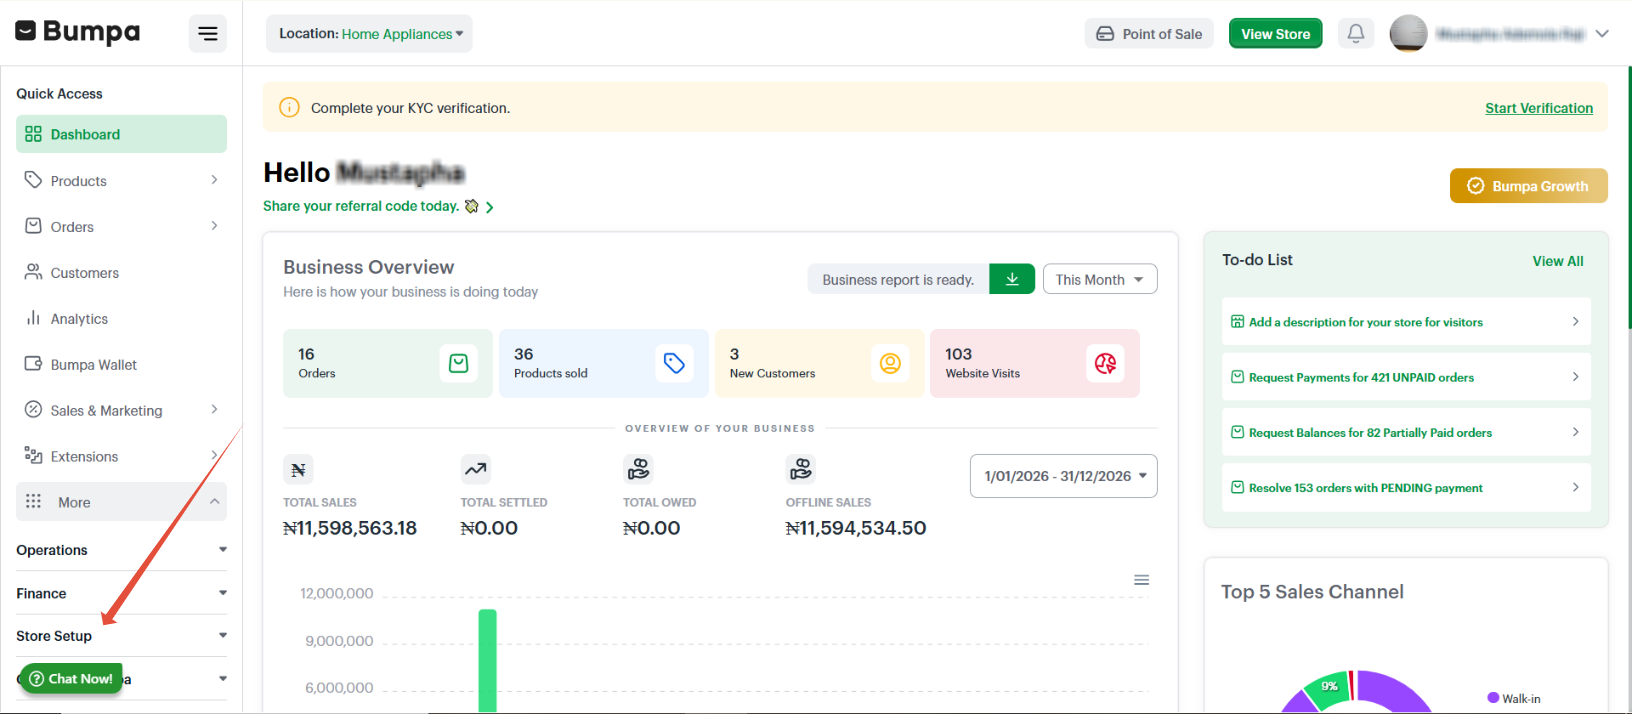Click View All in To-do List
1632x714 pixels.
pyautogui.click(x=1557, y=261)
